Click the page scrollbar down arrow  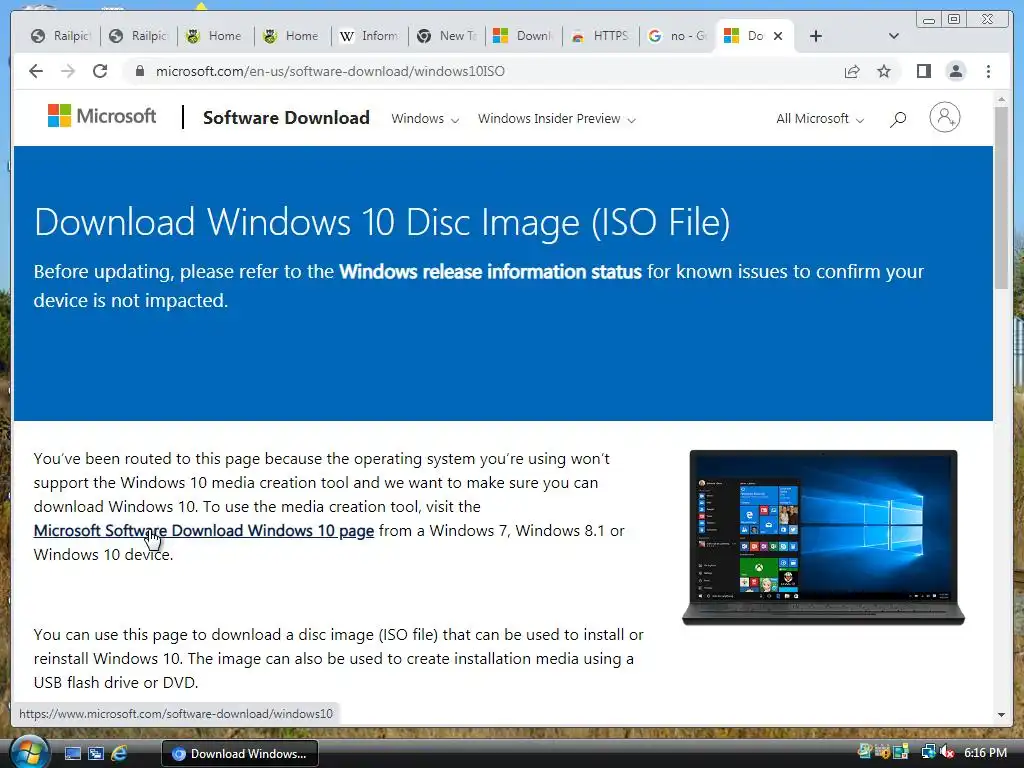[1001, 715]
